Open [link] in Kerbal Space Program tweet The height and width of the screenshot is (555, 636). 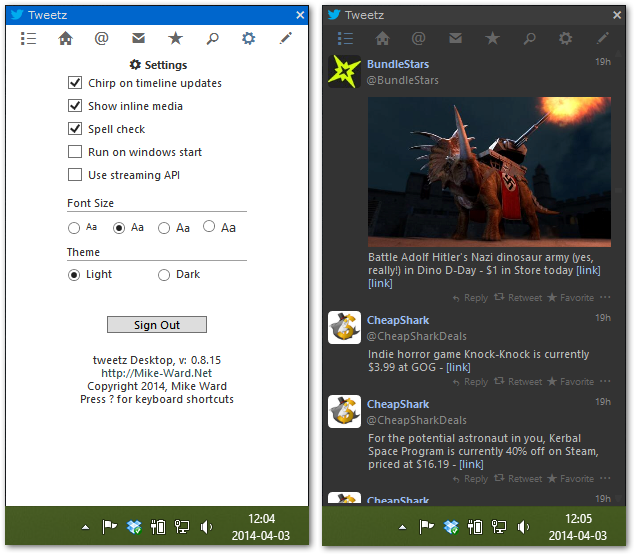click(x=471, y=464)
